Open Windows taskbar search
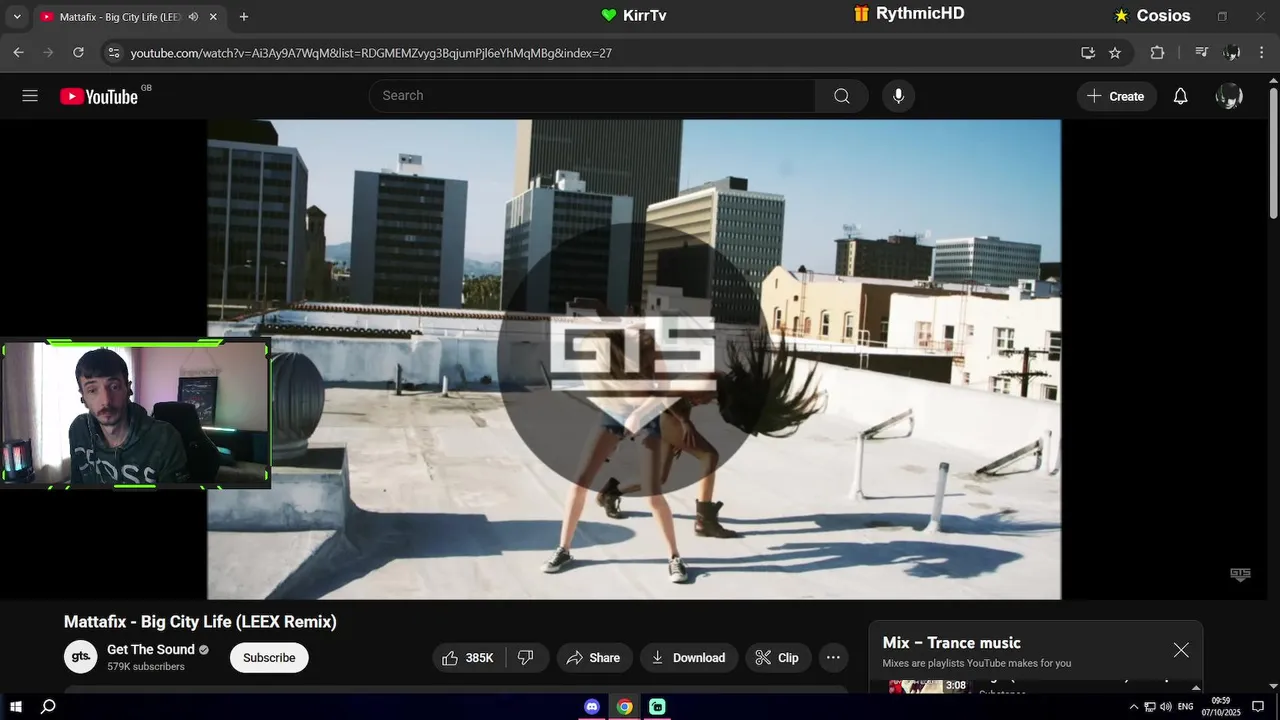This screenshot has width=1280, height=720. [48, 707]
